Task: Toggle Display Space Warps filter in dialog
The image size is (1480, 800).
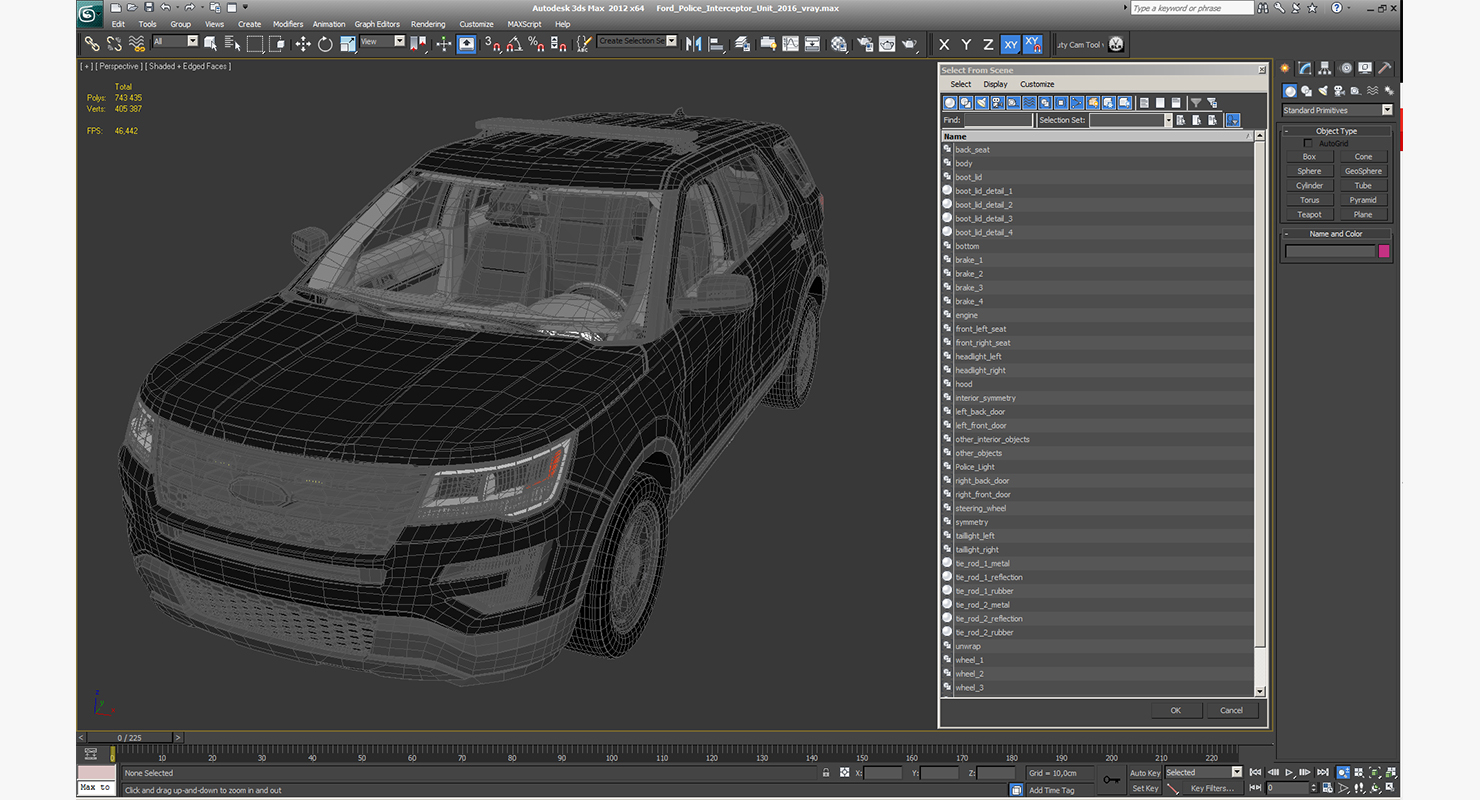Action: 1030,103
